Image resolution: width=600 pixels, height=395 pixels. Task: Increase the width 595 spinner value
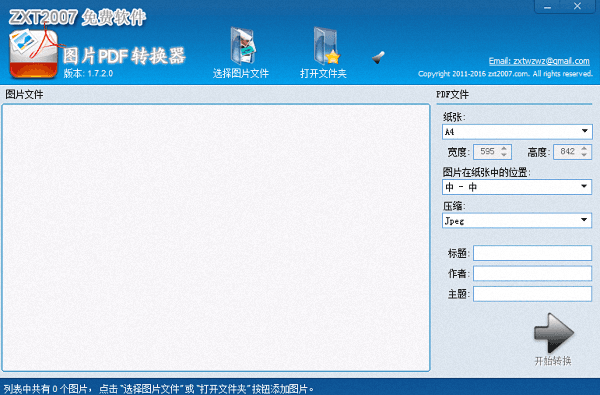(x=504, y=149)
